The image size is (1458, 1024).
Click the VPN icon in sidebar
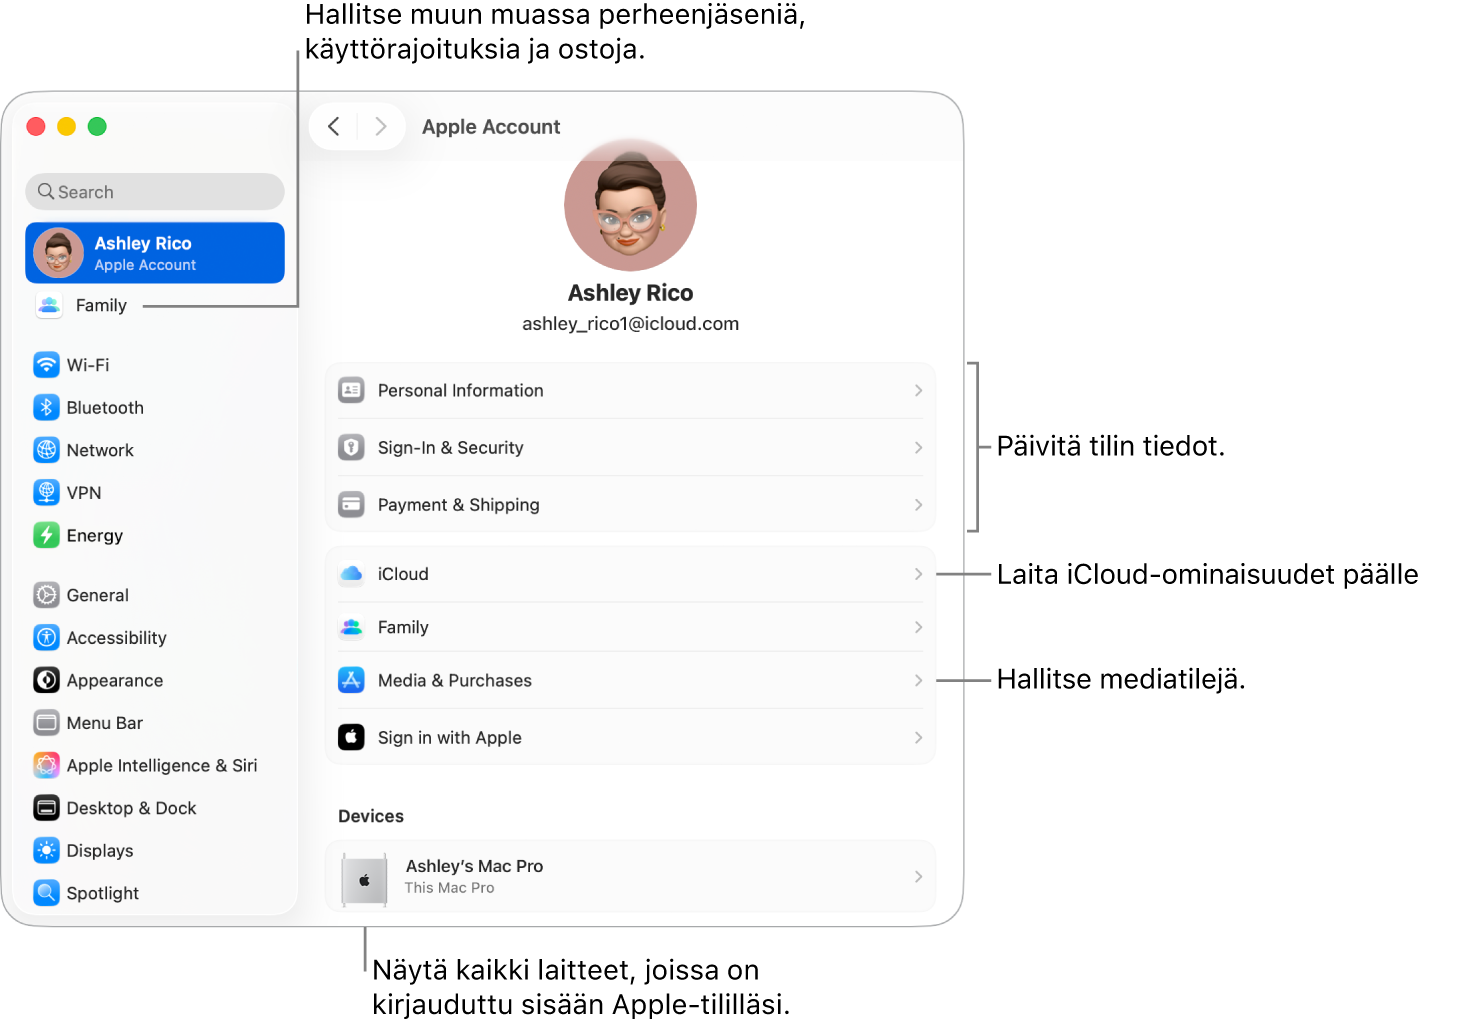47,492
